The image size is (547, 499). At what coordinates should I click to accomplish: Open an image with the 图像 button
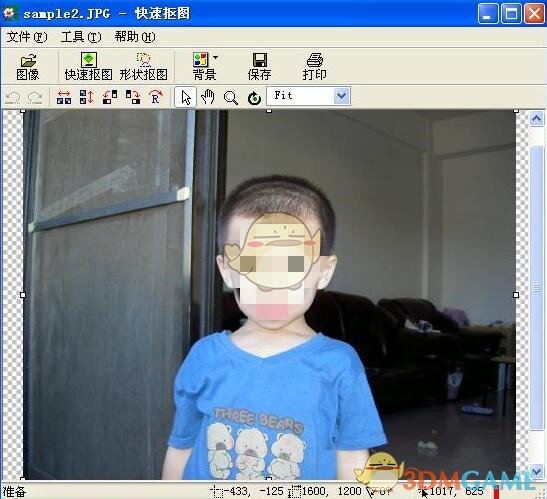(x=28, y=67)
